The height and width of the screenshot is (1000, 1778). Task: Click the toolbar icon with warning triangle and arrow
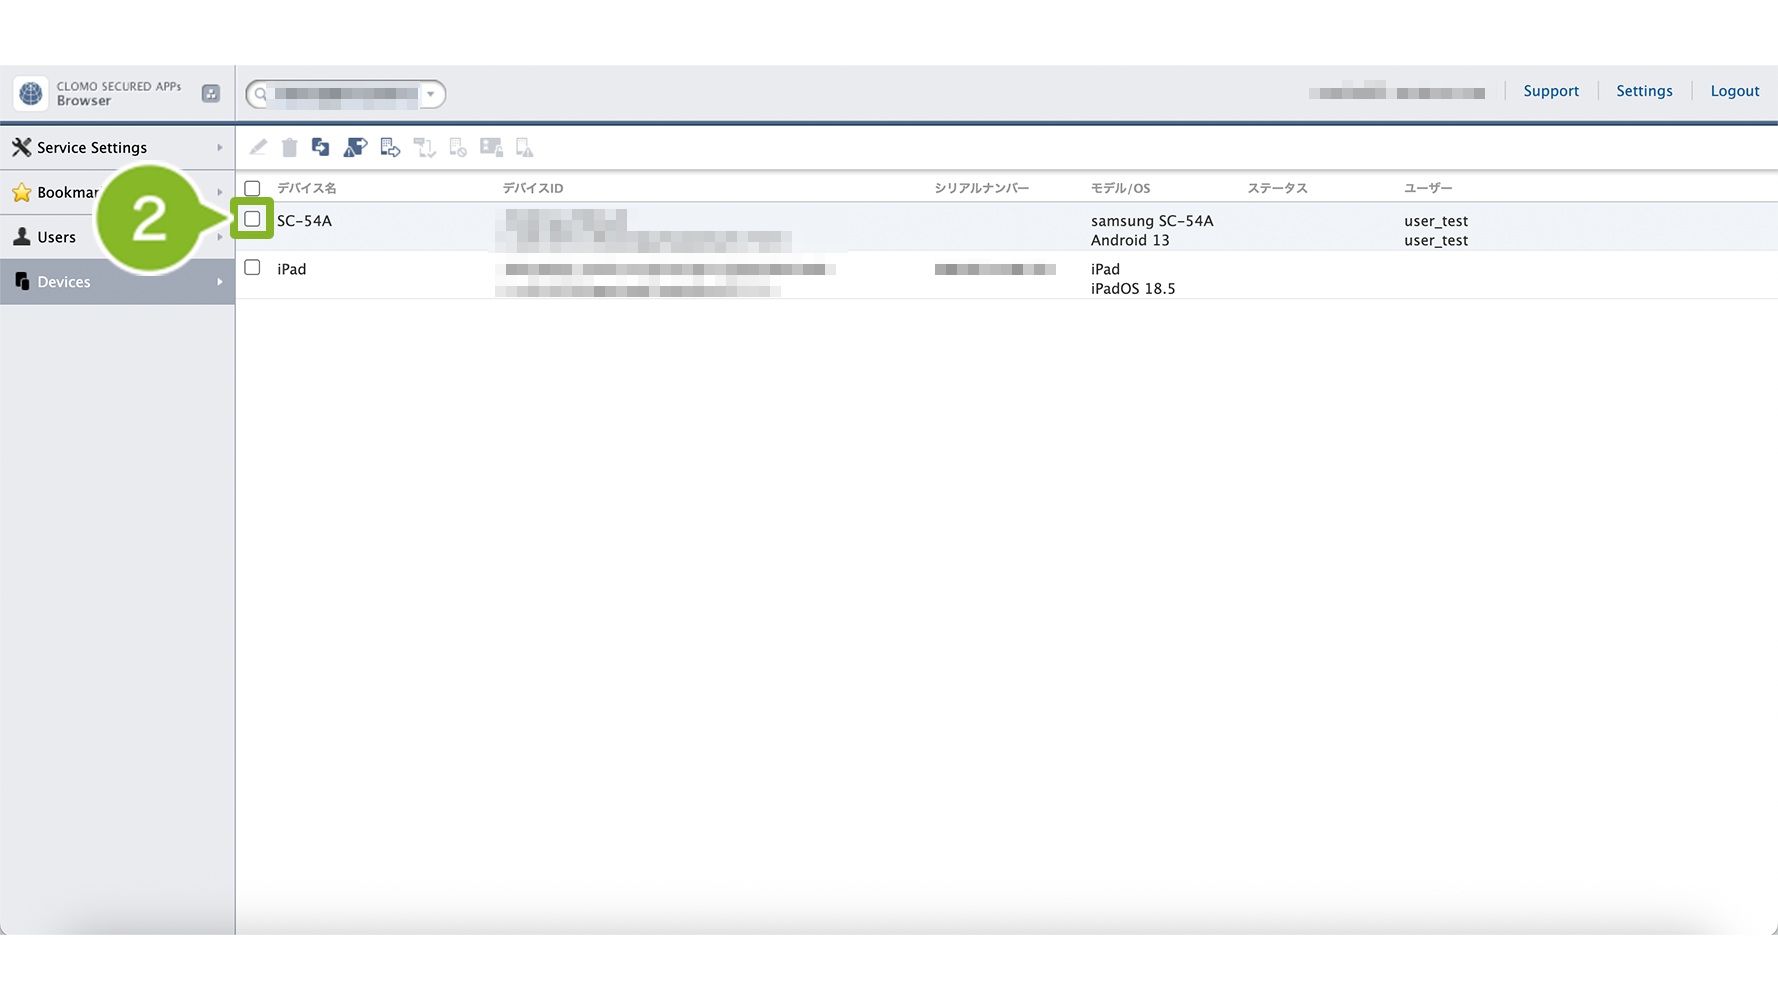(x=355, y=148)
